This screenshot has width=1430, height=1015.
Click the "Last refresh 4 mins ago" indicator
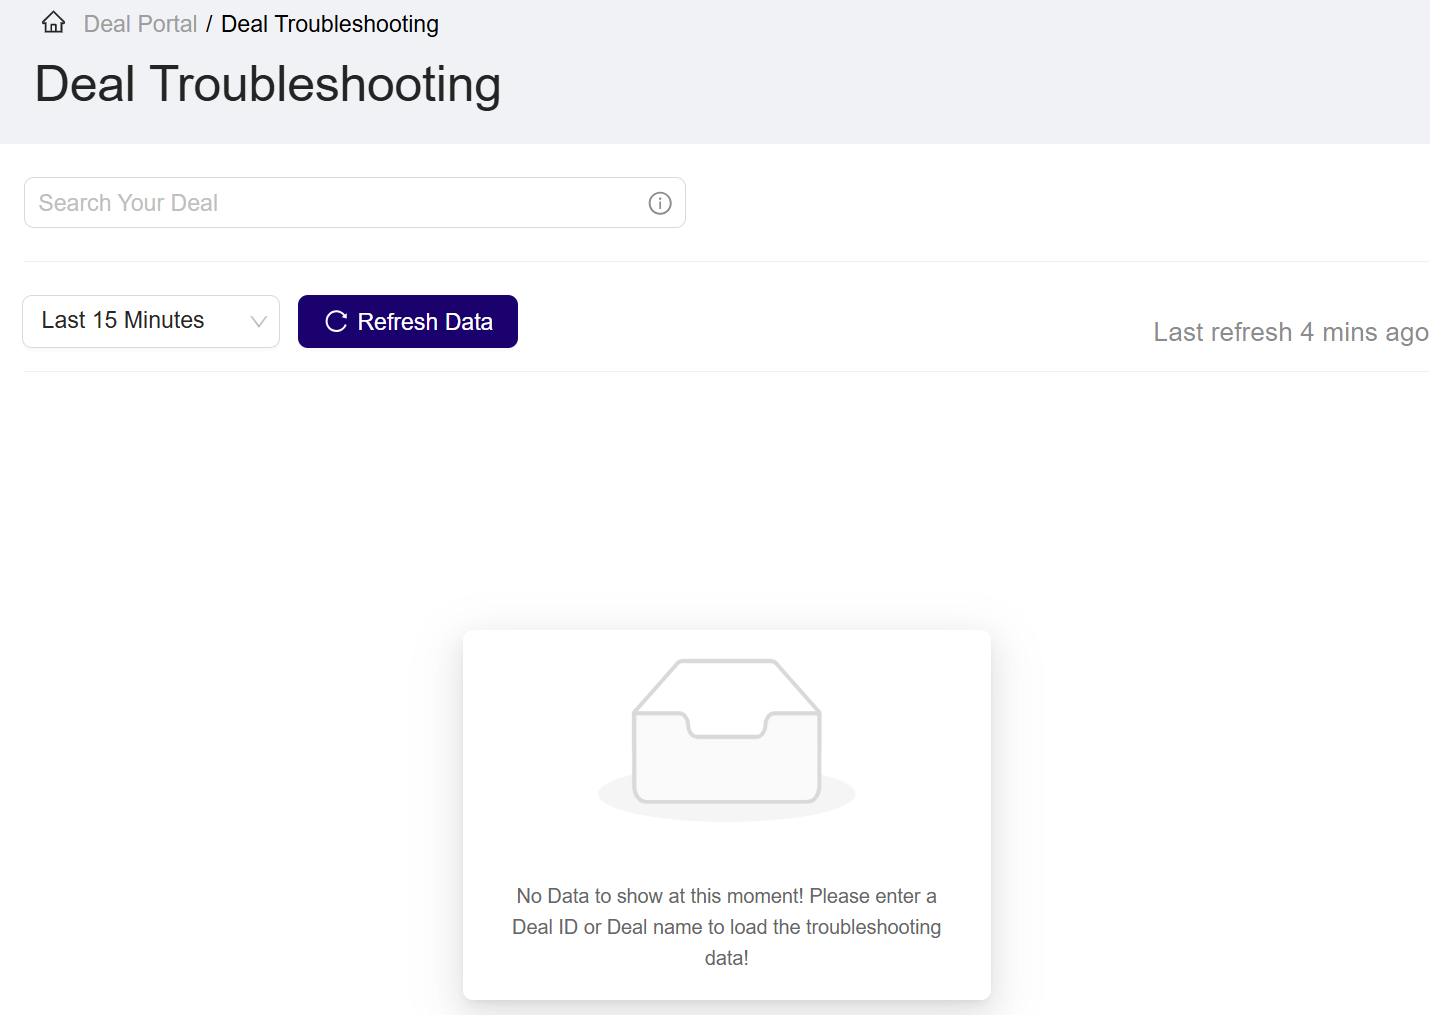[x=1290, y=331]
